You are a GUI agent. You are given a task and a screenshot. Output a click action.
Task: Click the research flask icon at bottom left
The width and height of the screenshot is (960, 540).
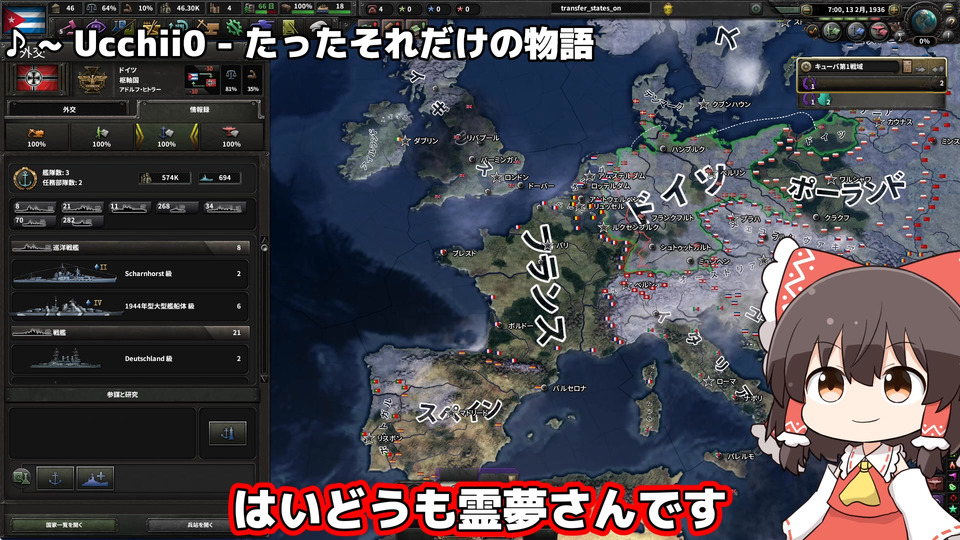pos(21,477)
